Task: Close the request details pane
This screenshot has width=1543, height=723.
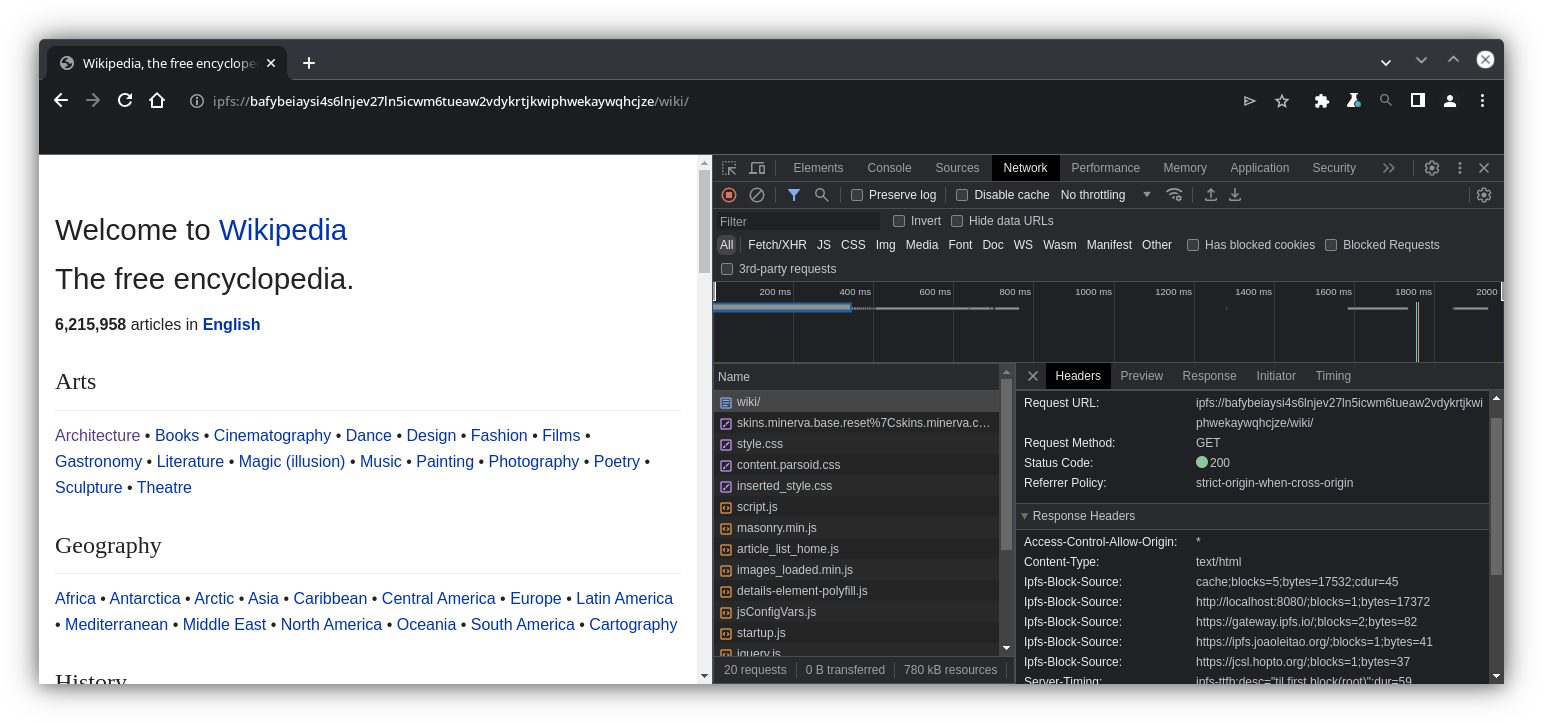Action: click(1033, 376)
